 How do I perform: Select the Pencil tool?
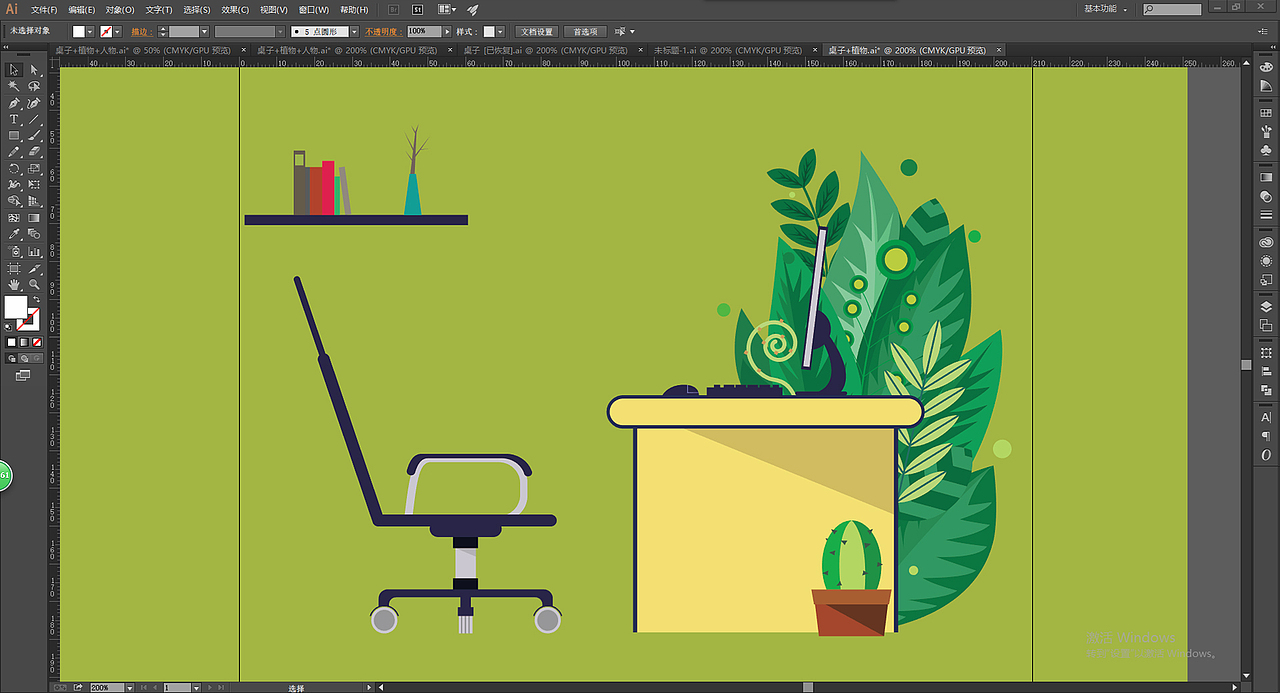coord(14,151)
